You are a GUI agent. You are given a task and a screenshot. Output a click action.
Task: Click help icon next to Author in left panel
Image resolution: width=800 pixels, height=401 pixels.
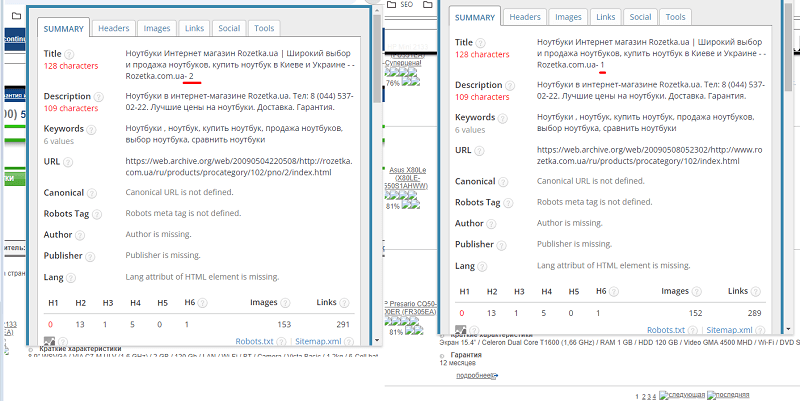tap(80, 235)
